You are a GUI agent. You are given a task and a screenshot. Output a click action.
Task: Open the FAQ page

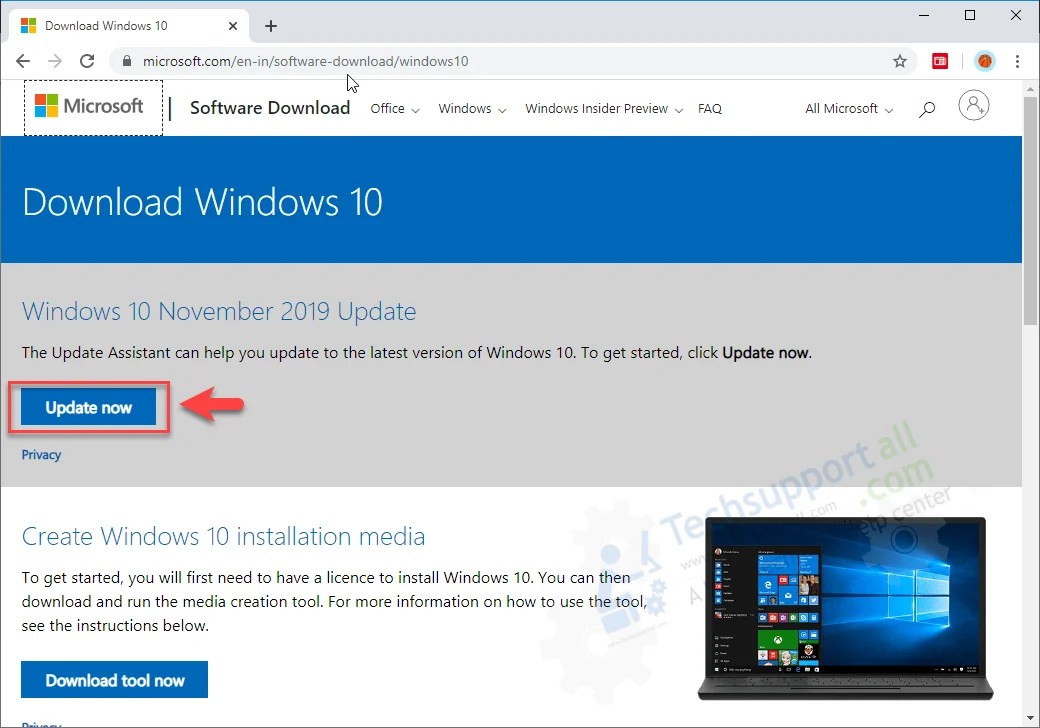click(710, 109)
